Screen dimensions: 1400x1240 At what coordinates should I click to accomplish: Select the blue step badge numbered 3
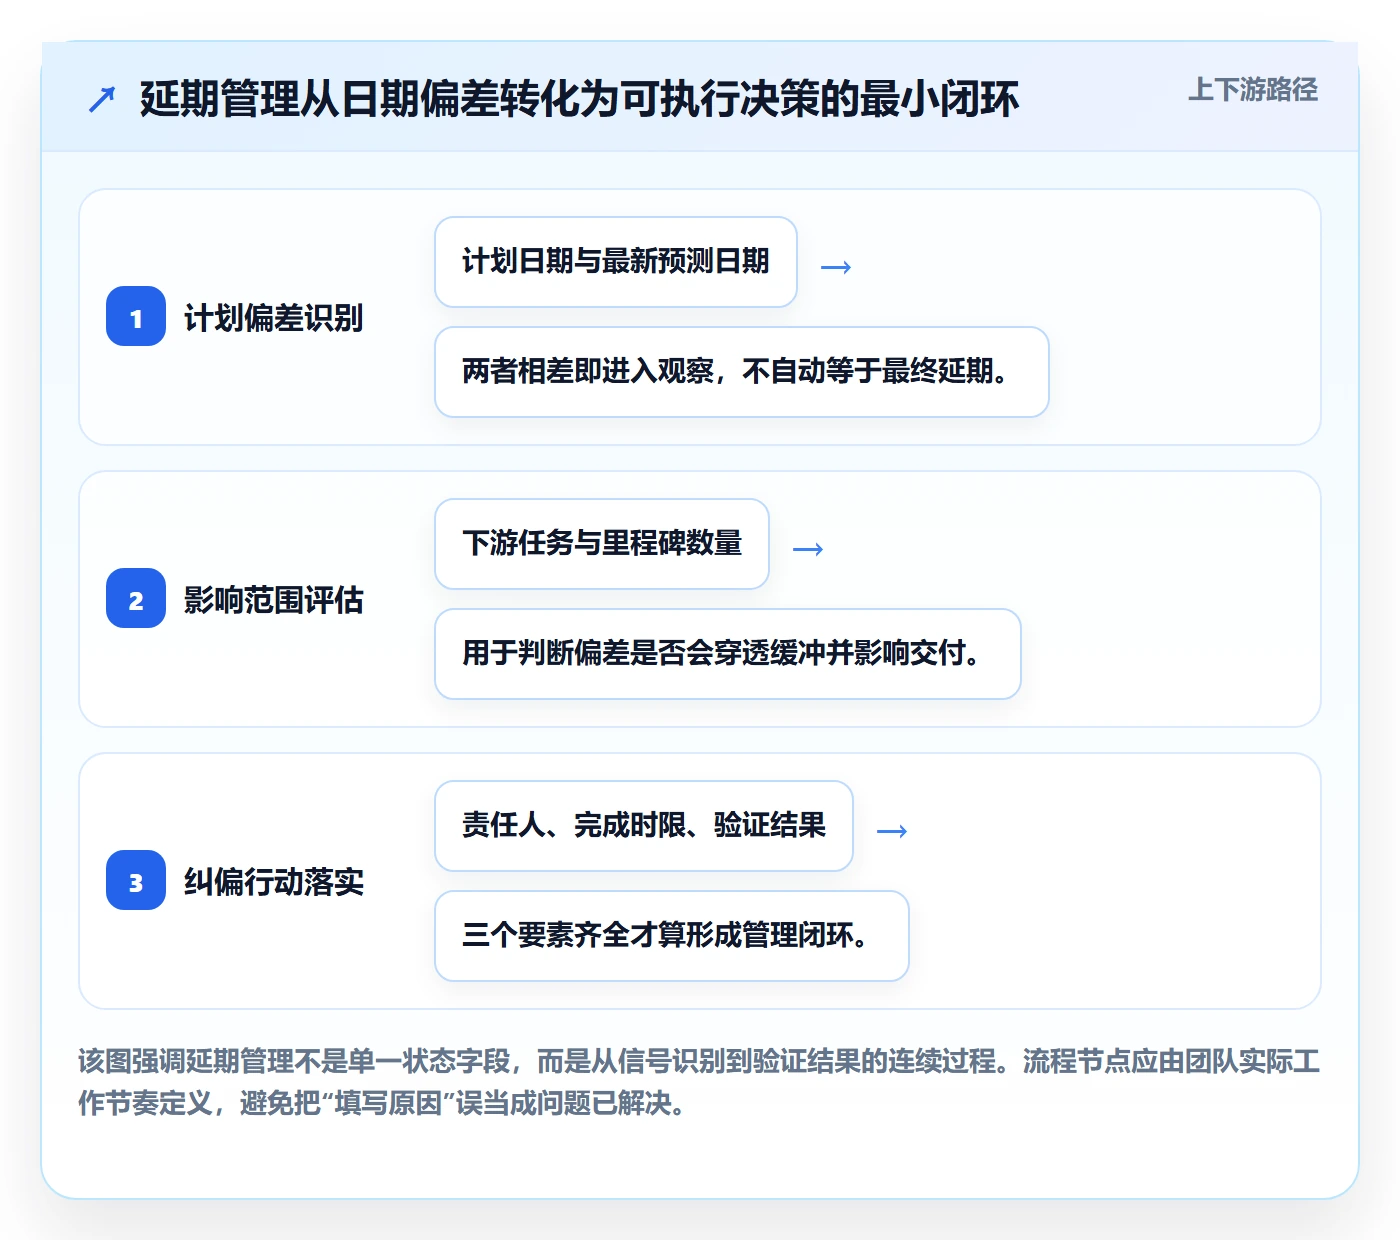coord(136,881)
